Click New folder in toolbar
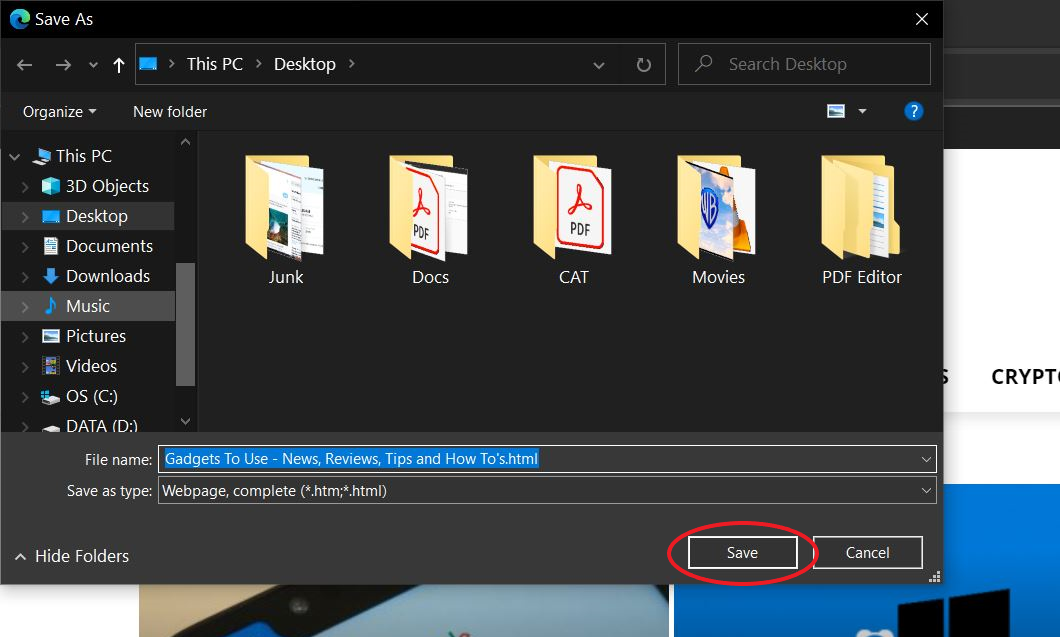 click(x=170, y=112)
